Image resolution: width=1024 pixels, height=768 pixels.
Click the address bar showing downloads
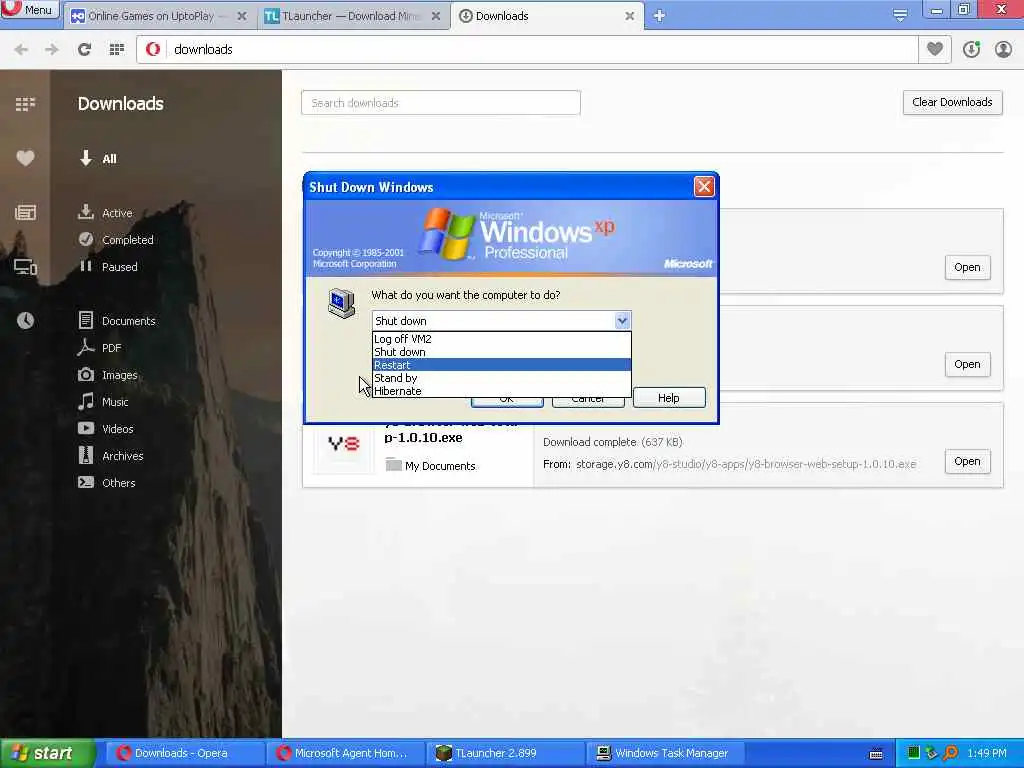pyautogui.click(x=527, y=49)
